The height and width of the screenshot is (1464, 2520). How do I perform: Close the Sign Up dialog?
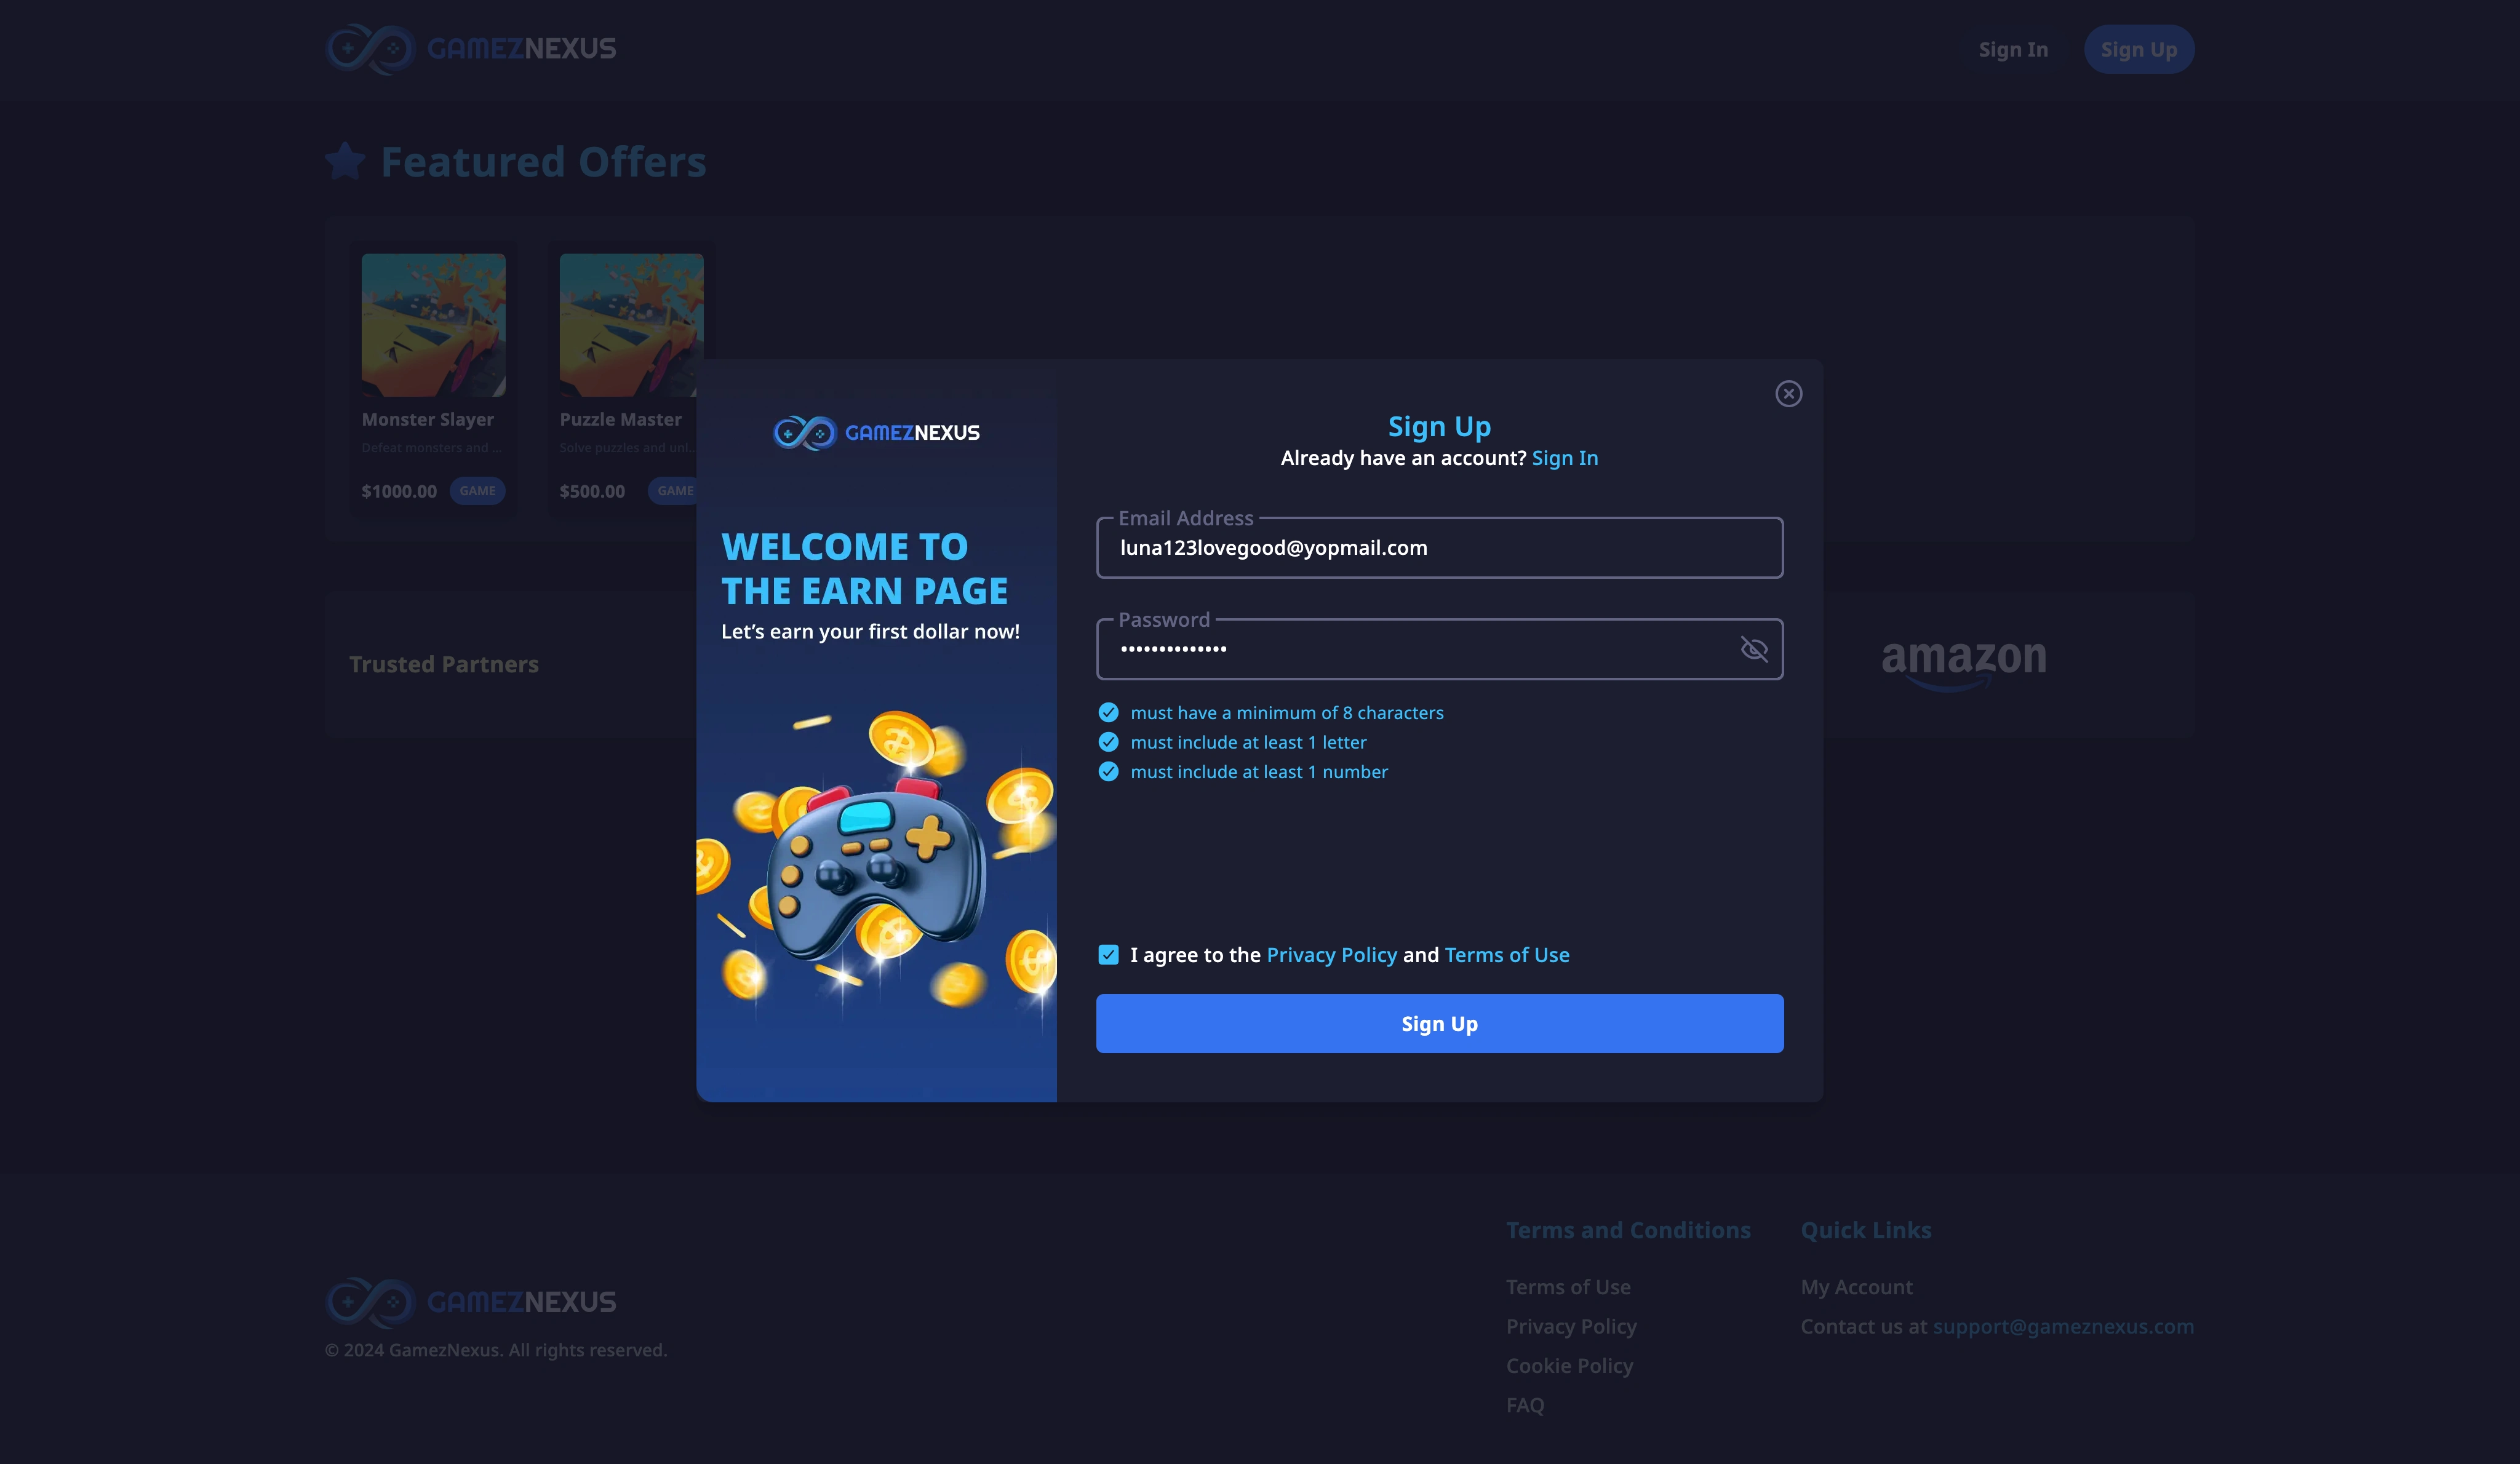point(1788,394)
